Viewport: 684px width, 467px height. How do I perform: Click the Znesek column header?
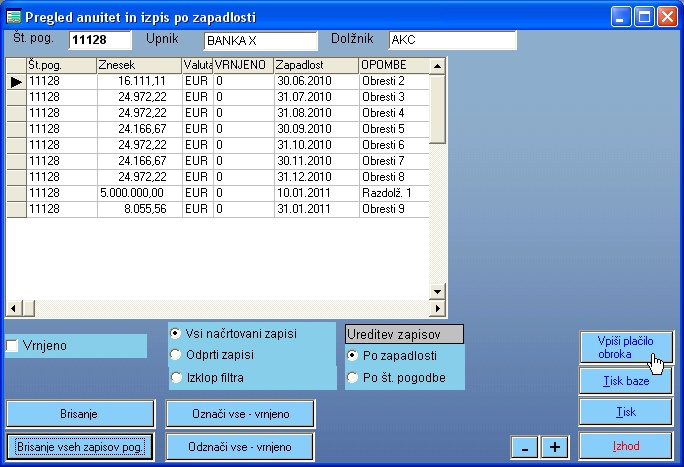[139, 65]
